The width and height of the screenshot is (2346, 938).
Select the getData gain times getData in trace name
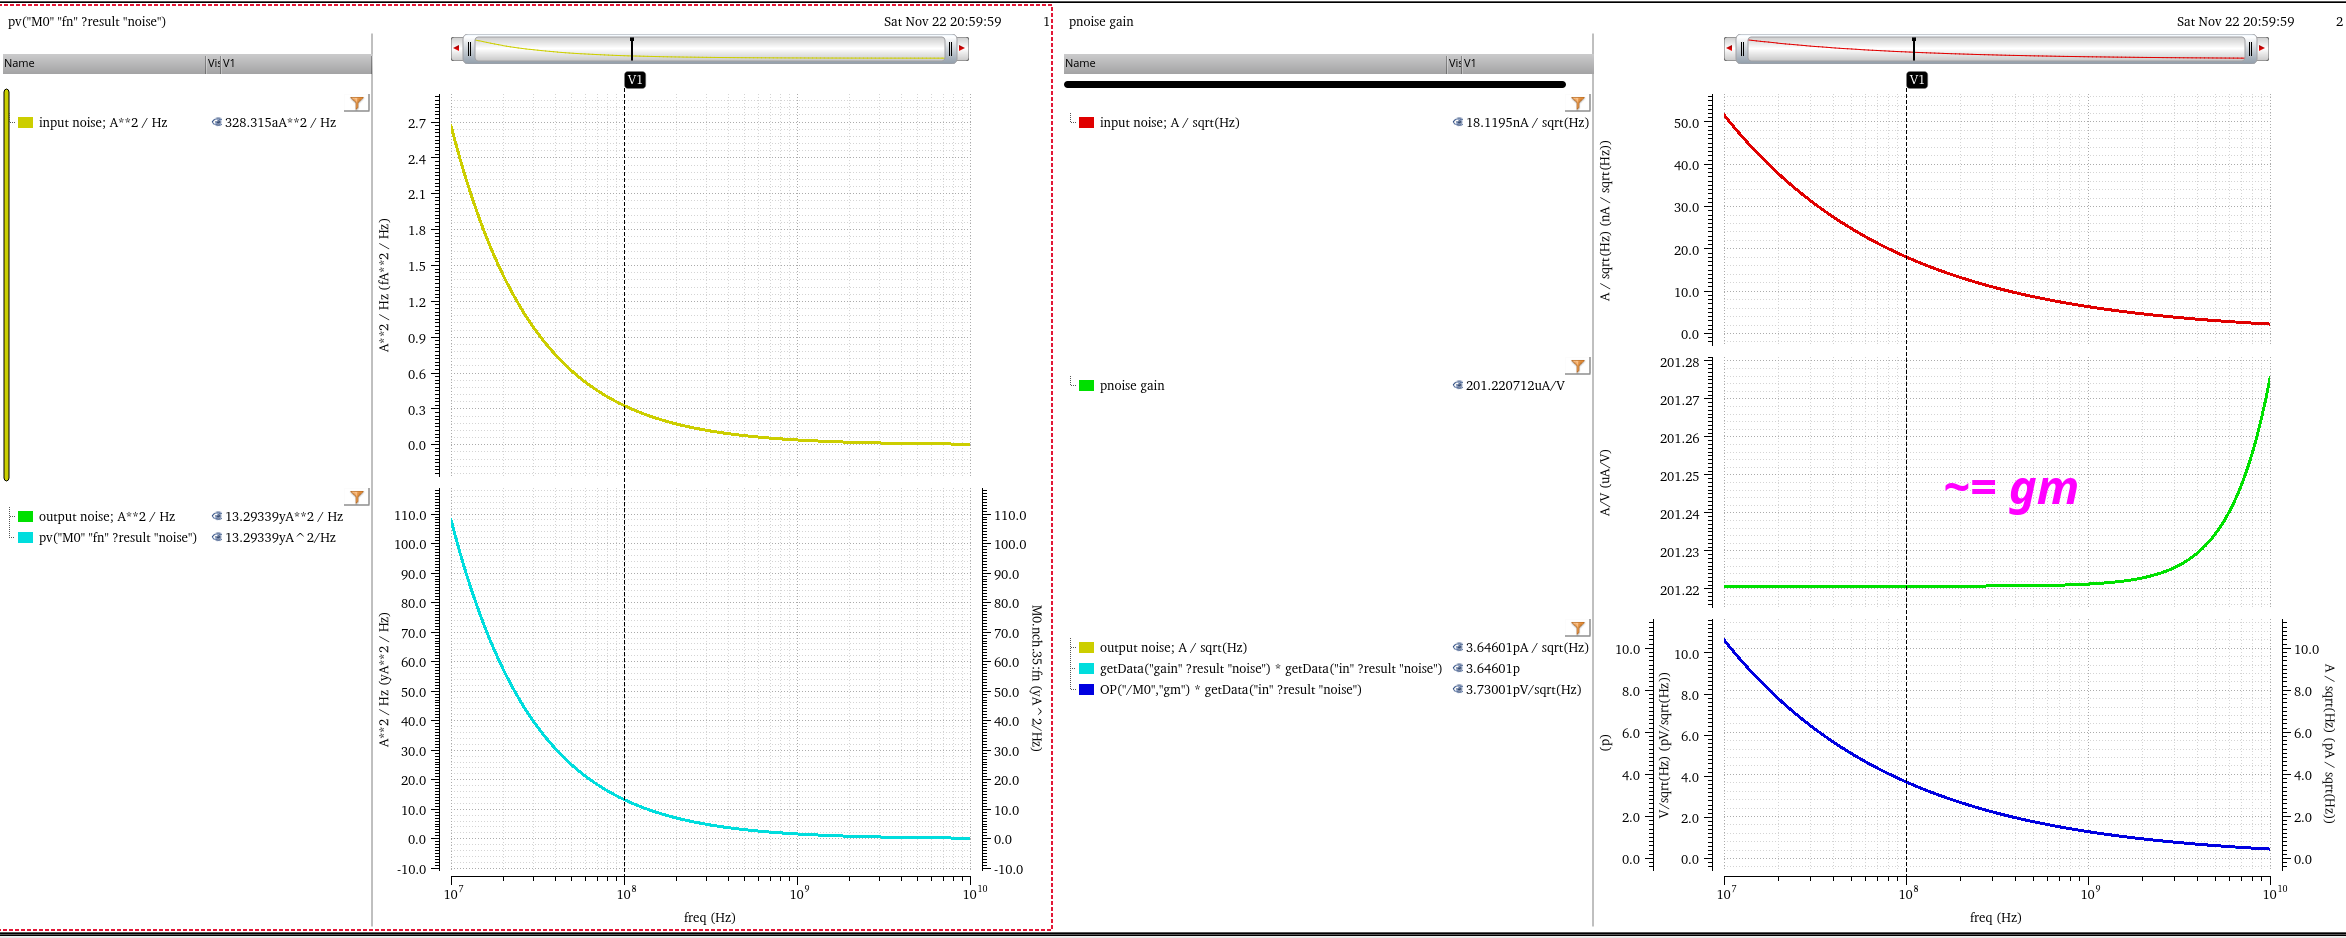[x=1270, y=669]
